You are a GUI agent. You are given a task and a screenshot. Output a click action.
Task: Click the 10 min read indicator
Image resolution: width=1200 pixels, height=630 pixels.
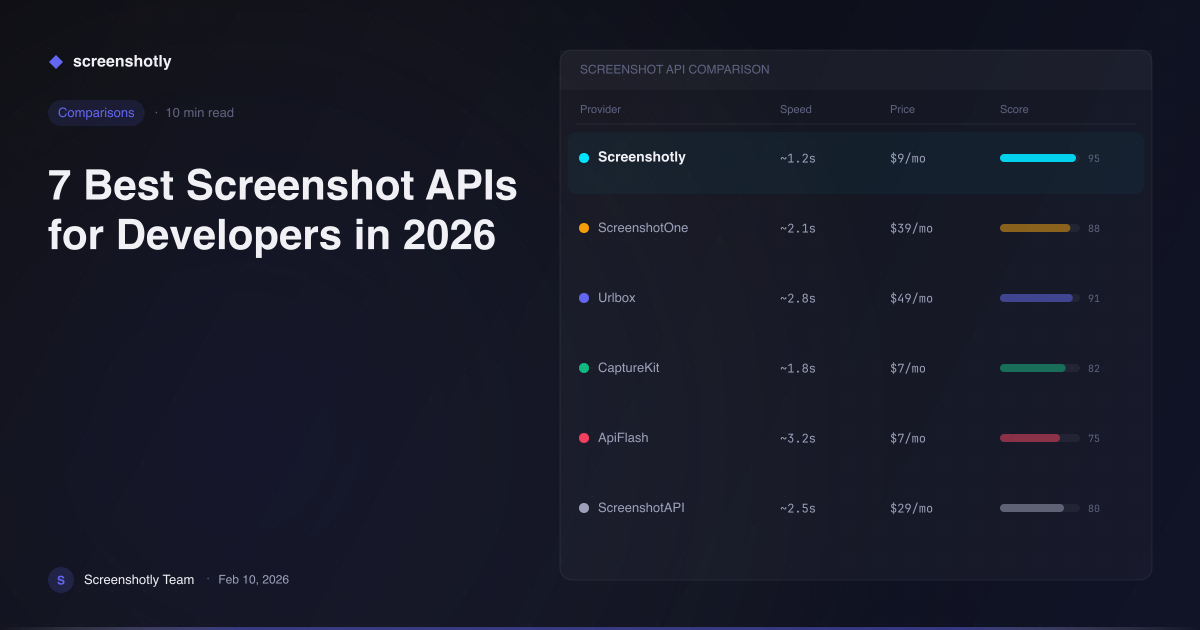click(199, 112)
